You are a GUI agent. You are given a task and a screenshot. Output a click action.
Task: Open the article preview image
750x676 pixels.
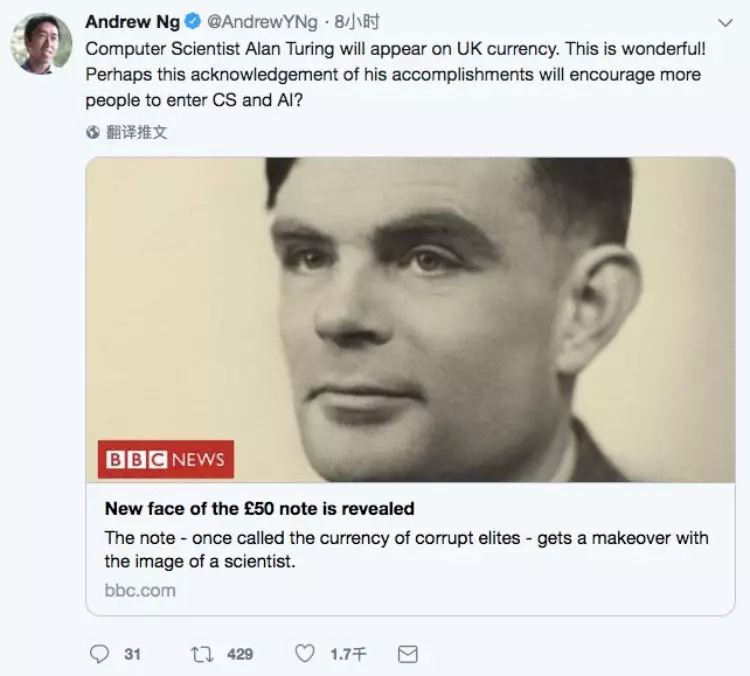click(x=410, y=319)
